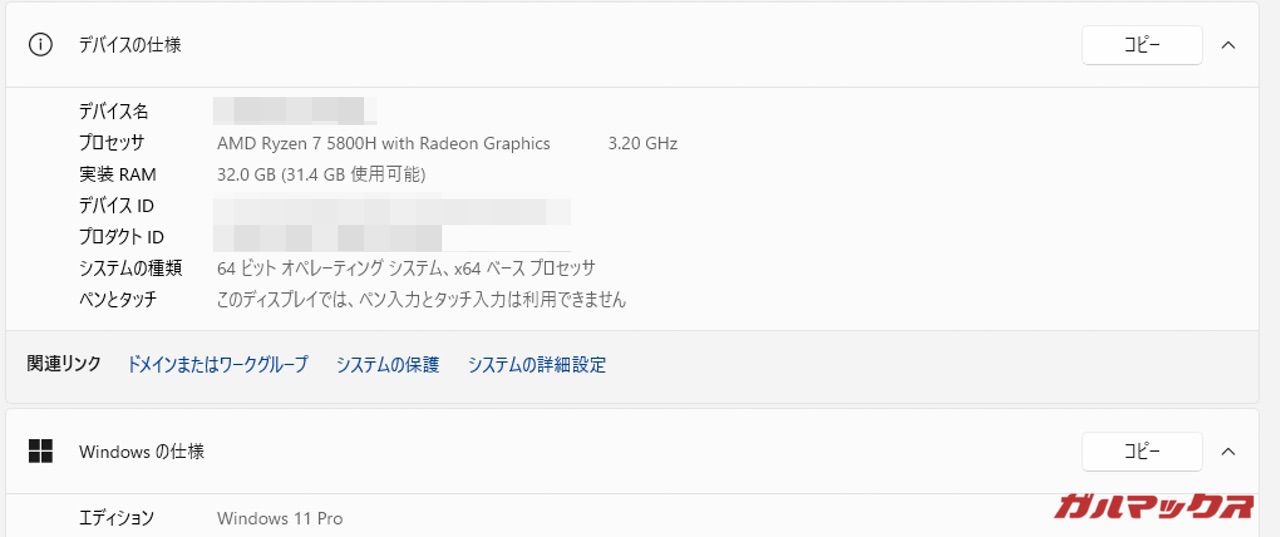Click the blurred デバイス名 value
This screenshot has height=537, width=1280.
pyautogui.click(x=294, y=110)
